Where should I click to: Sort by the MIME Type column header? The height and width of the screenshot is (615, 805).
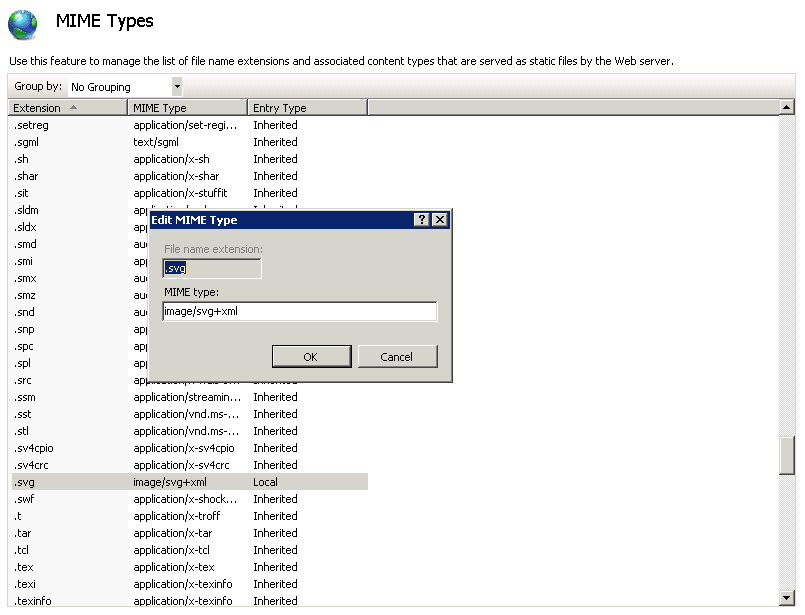click(x=187, y=108)
